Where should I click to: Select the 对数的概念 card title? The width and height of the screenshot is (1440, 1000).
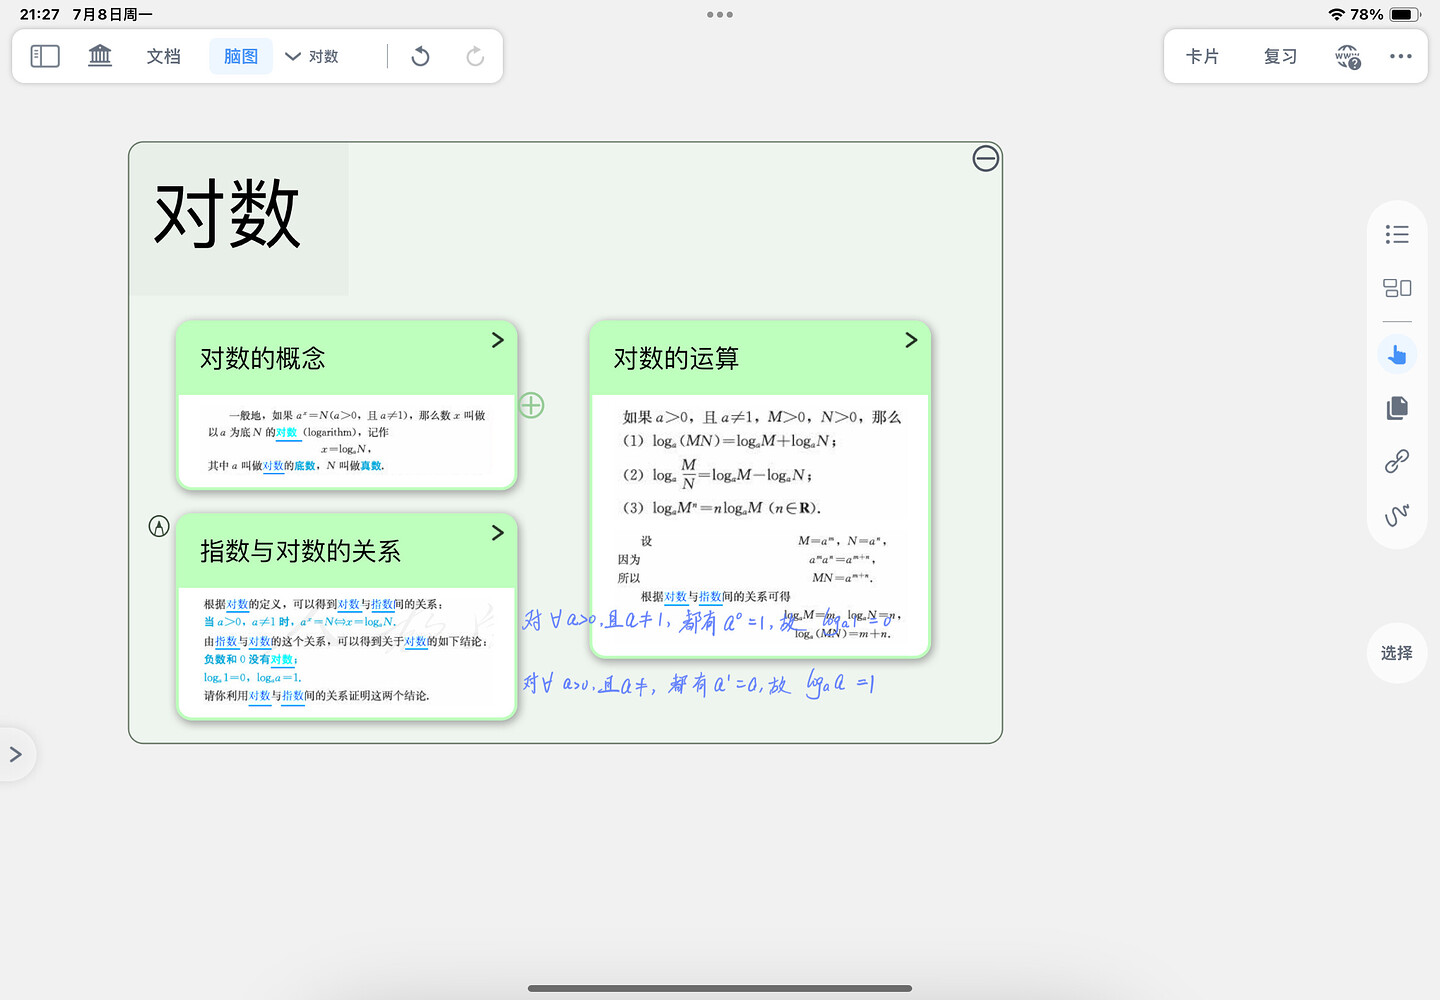click(x=263, y=358)
